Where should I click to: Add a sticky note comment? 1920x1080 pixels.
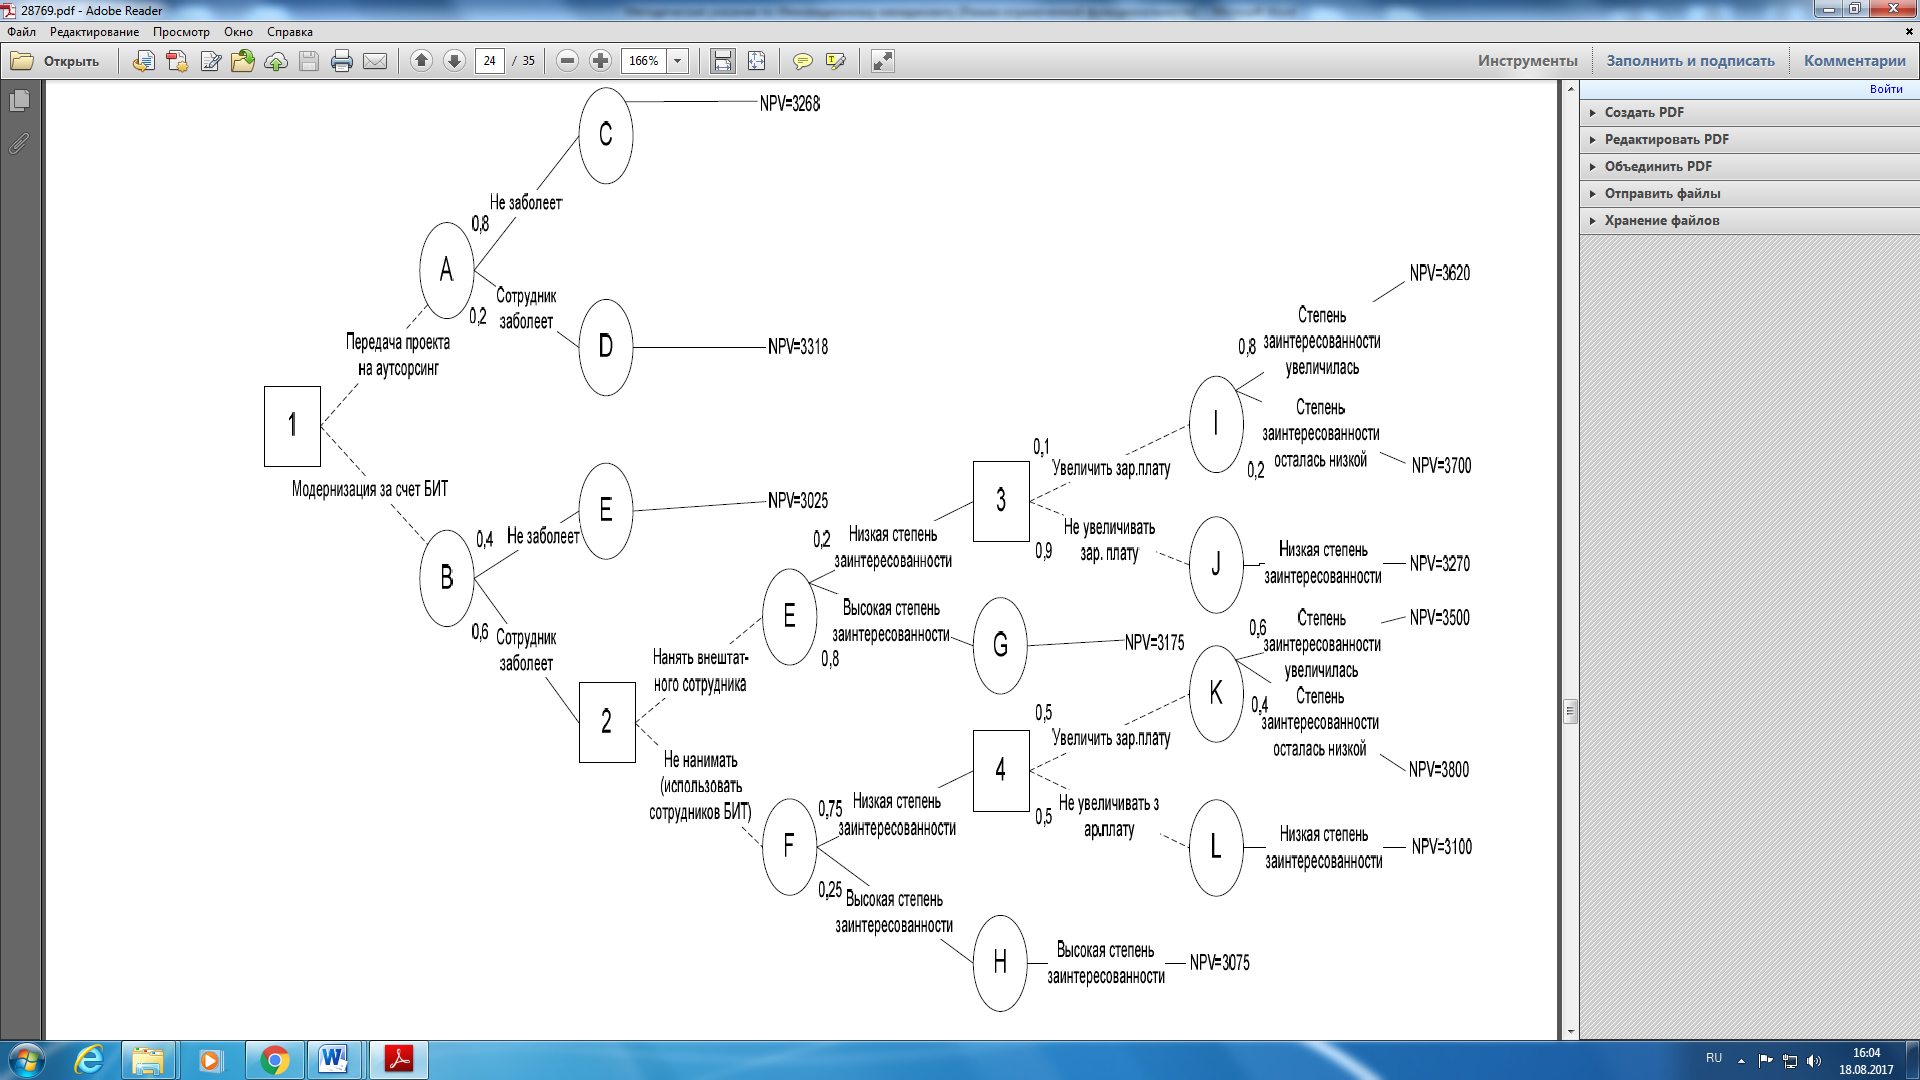802,61
